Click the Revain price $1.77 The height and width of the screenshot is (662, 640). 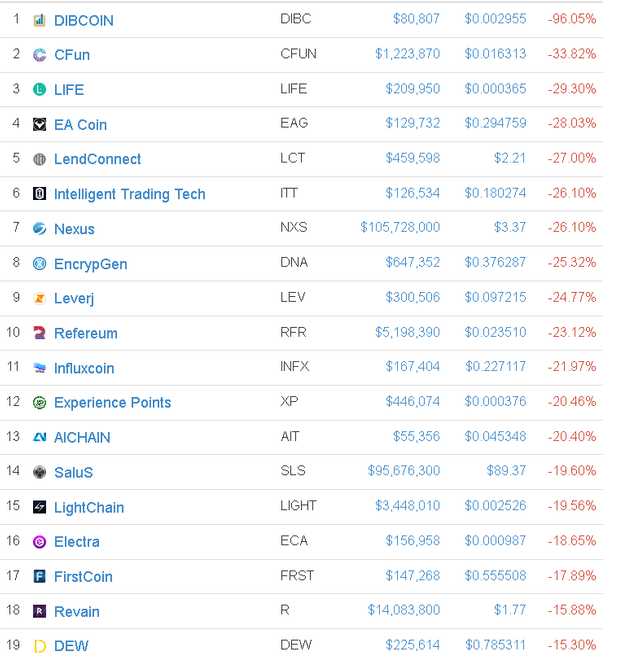(509, 611)
